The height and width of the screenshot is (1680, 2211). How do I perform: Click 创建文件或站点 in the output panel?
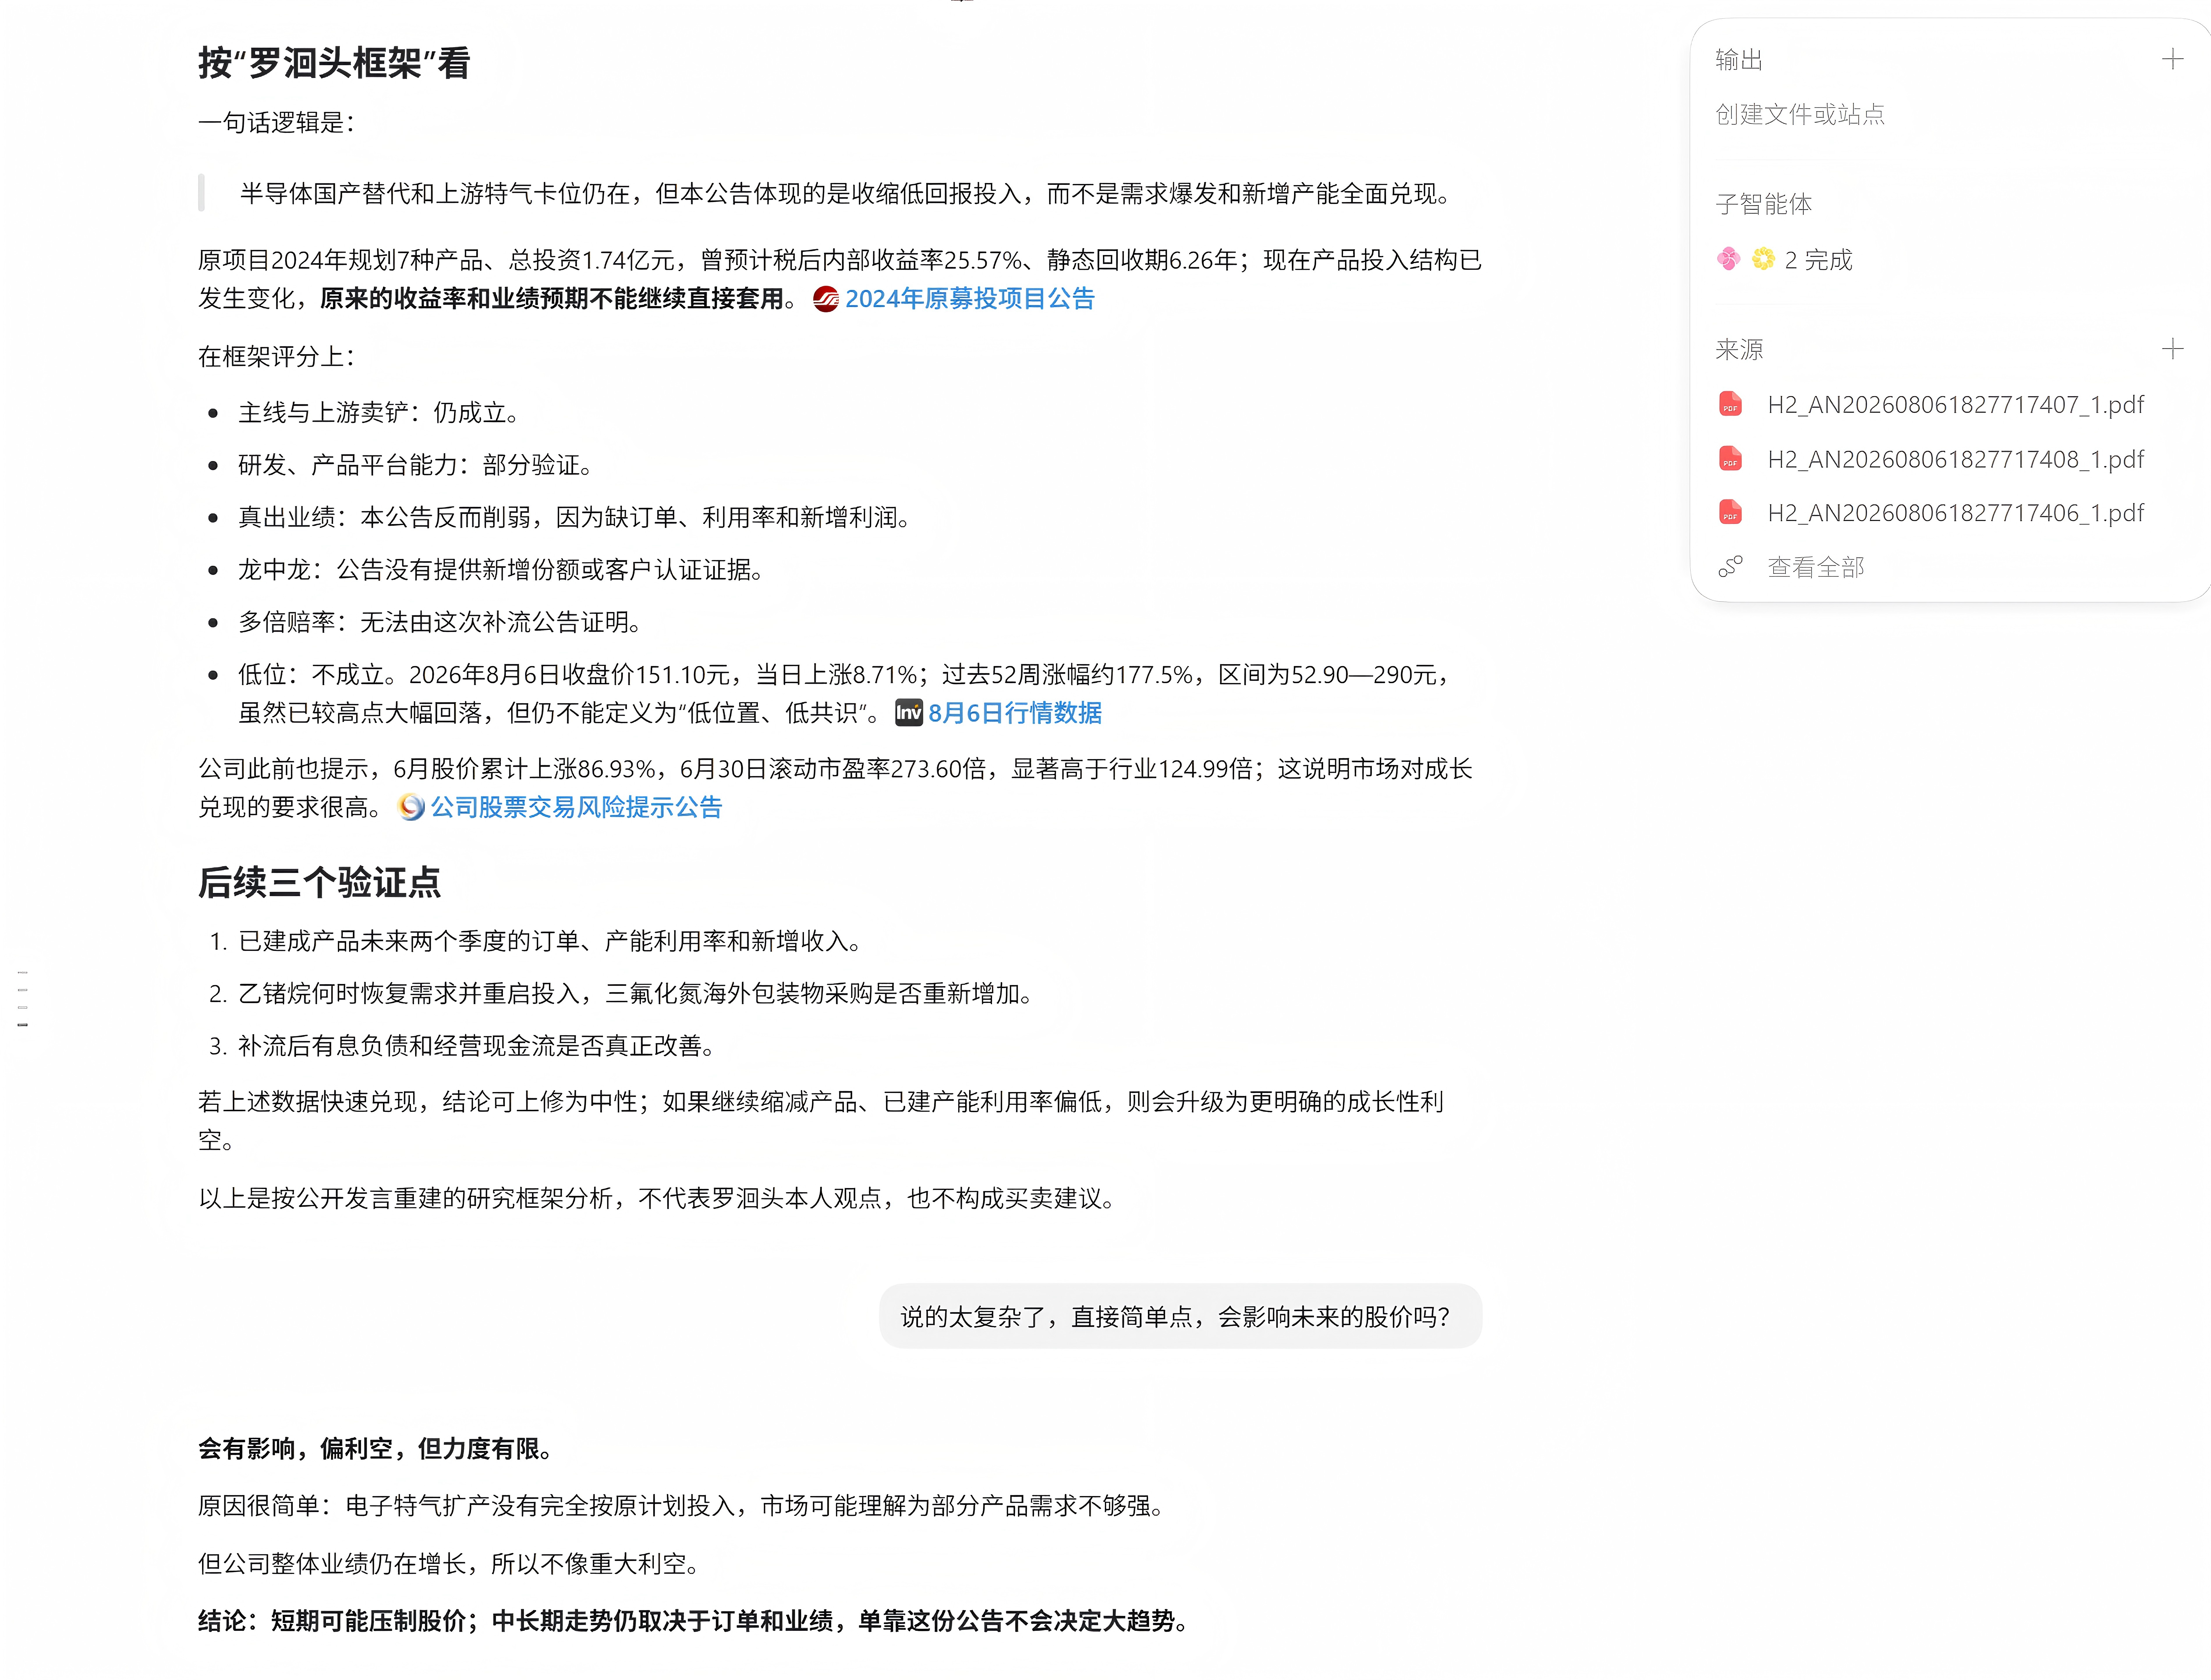pyautogui.click(x=1800, y=114)
